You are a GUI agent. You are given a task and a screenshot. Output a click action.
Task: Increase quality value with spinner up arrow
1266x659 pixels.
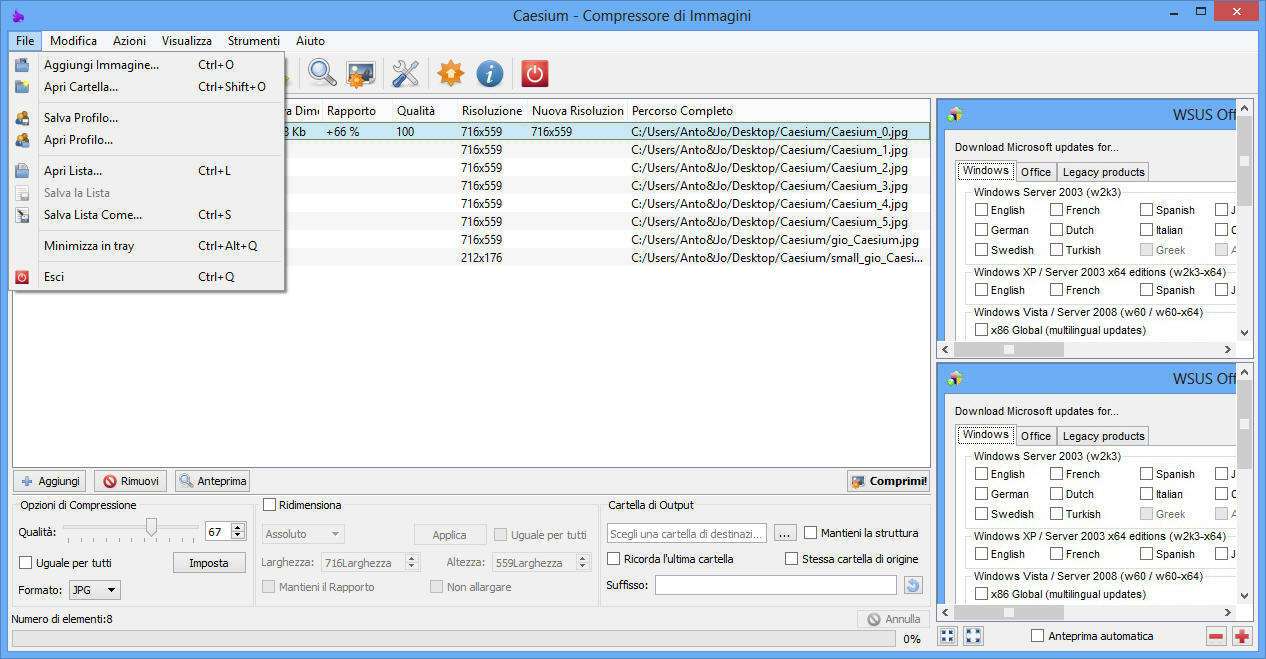coord(238,527)
